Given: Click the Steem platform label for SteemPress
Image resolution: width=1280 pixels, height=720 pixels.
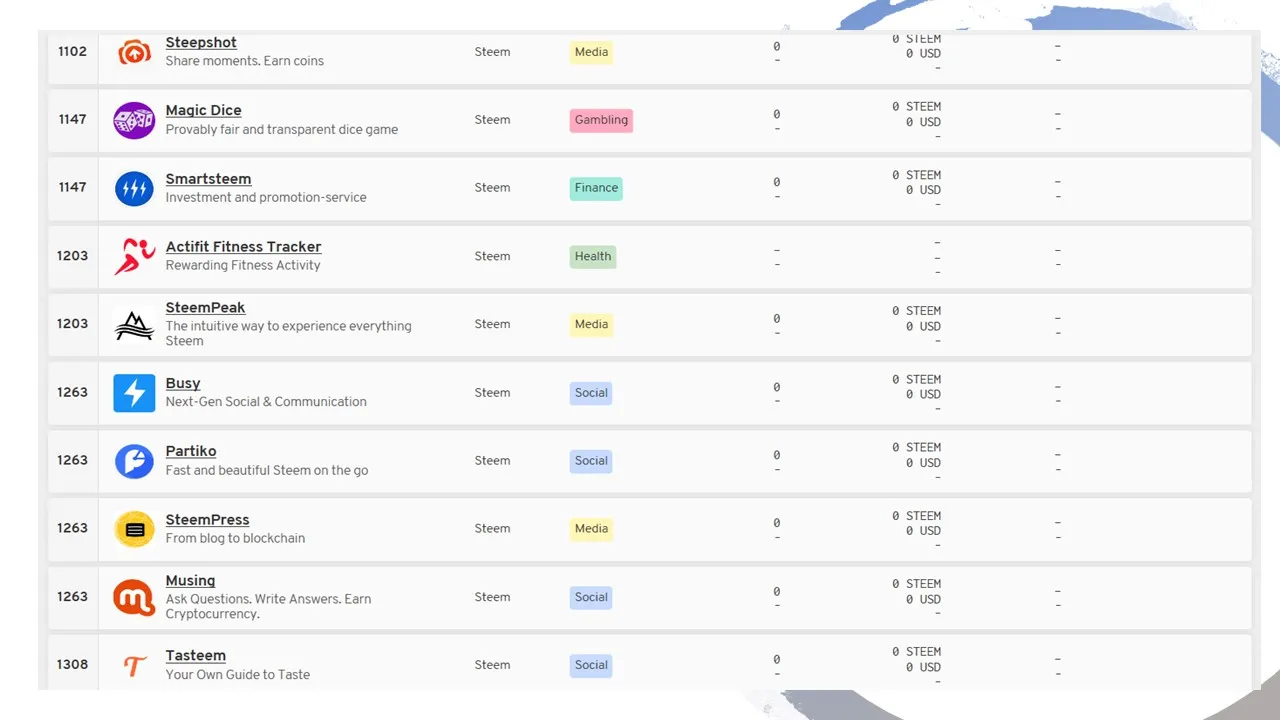Looking at the screenshot, I should point(492,529).
